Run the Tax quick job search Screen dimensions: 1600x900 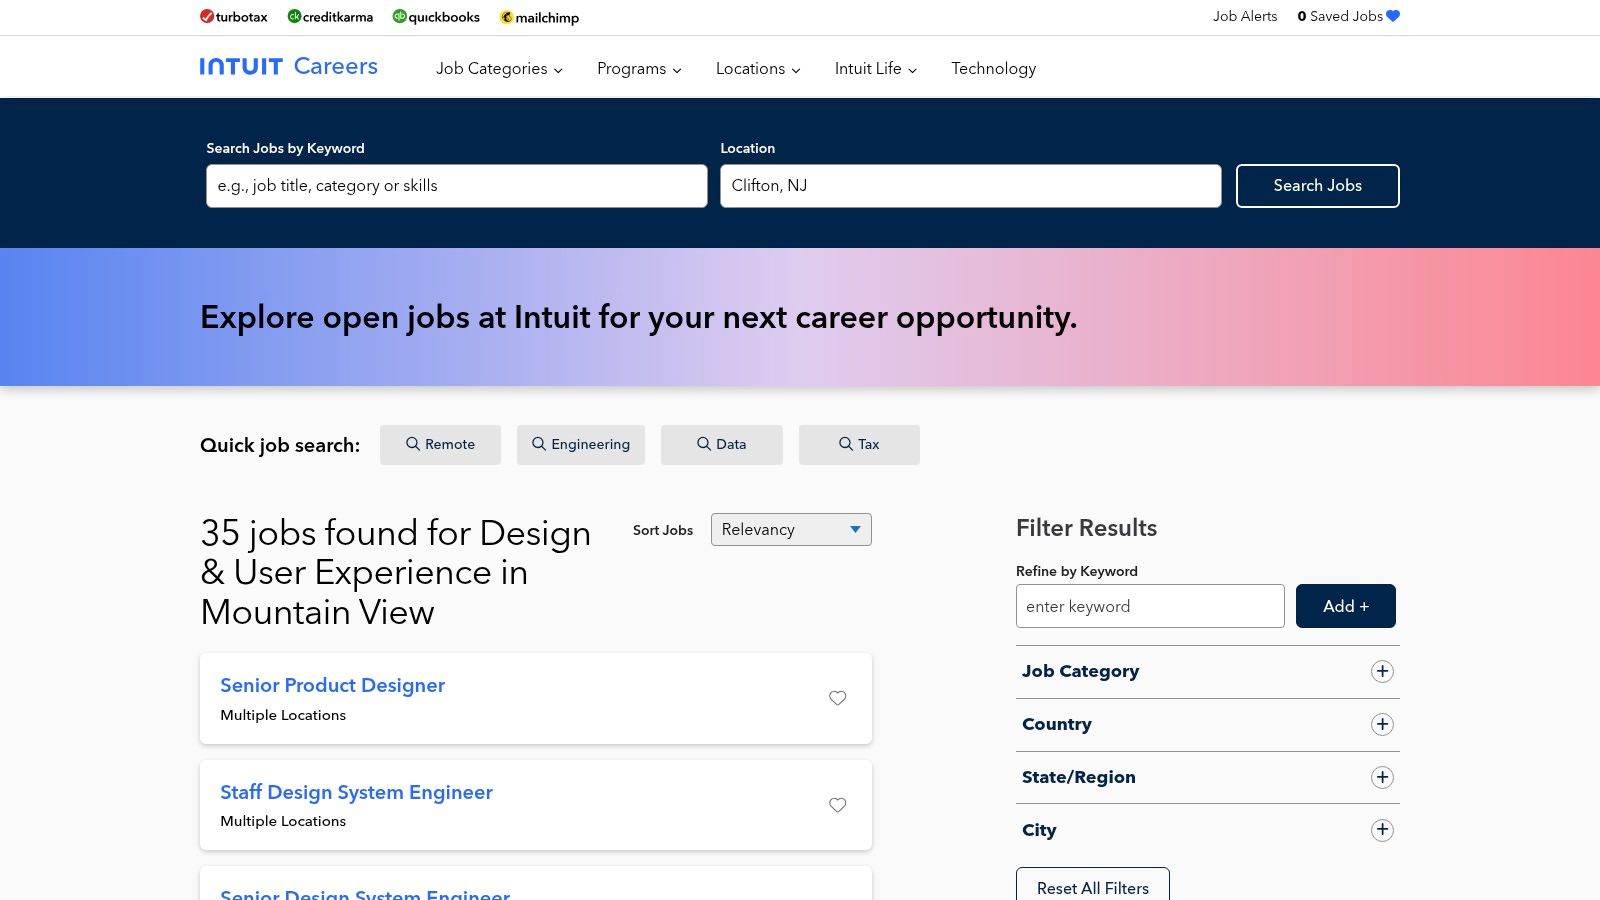tap(859, 445)
